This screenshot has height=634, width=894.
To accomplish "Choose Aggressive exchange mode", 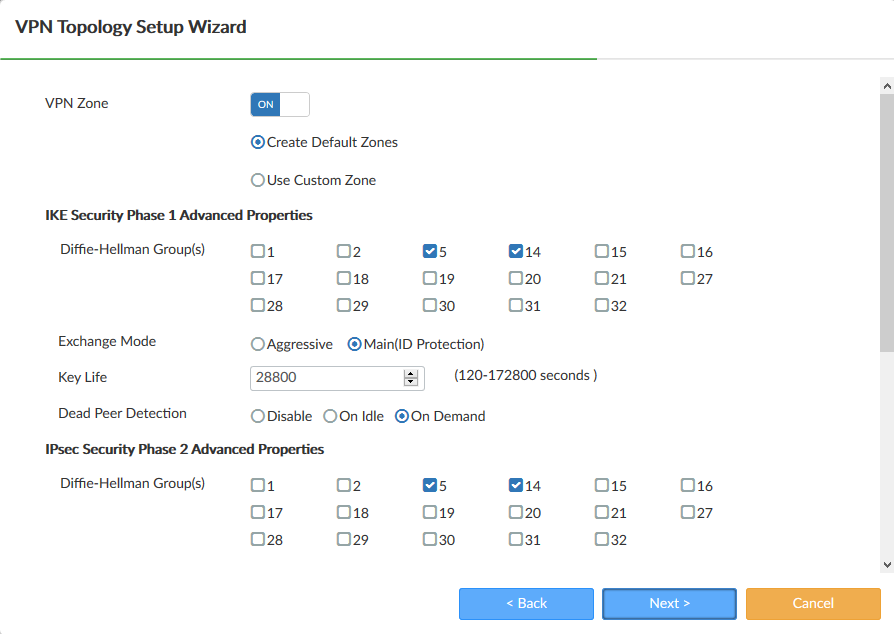I will 257,344.
